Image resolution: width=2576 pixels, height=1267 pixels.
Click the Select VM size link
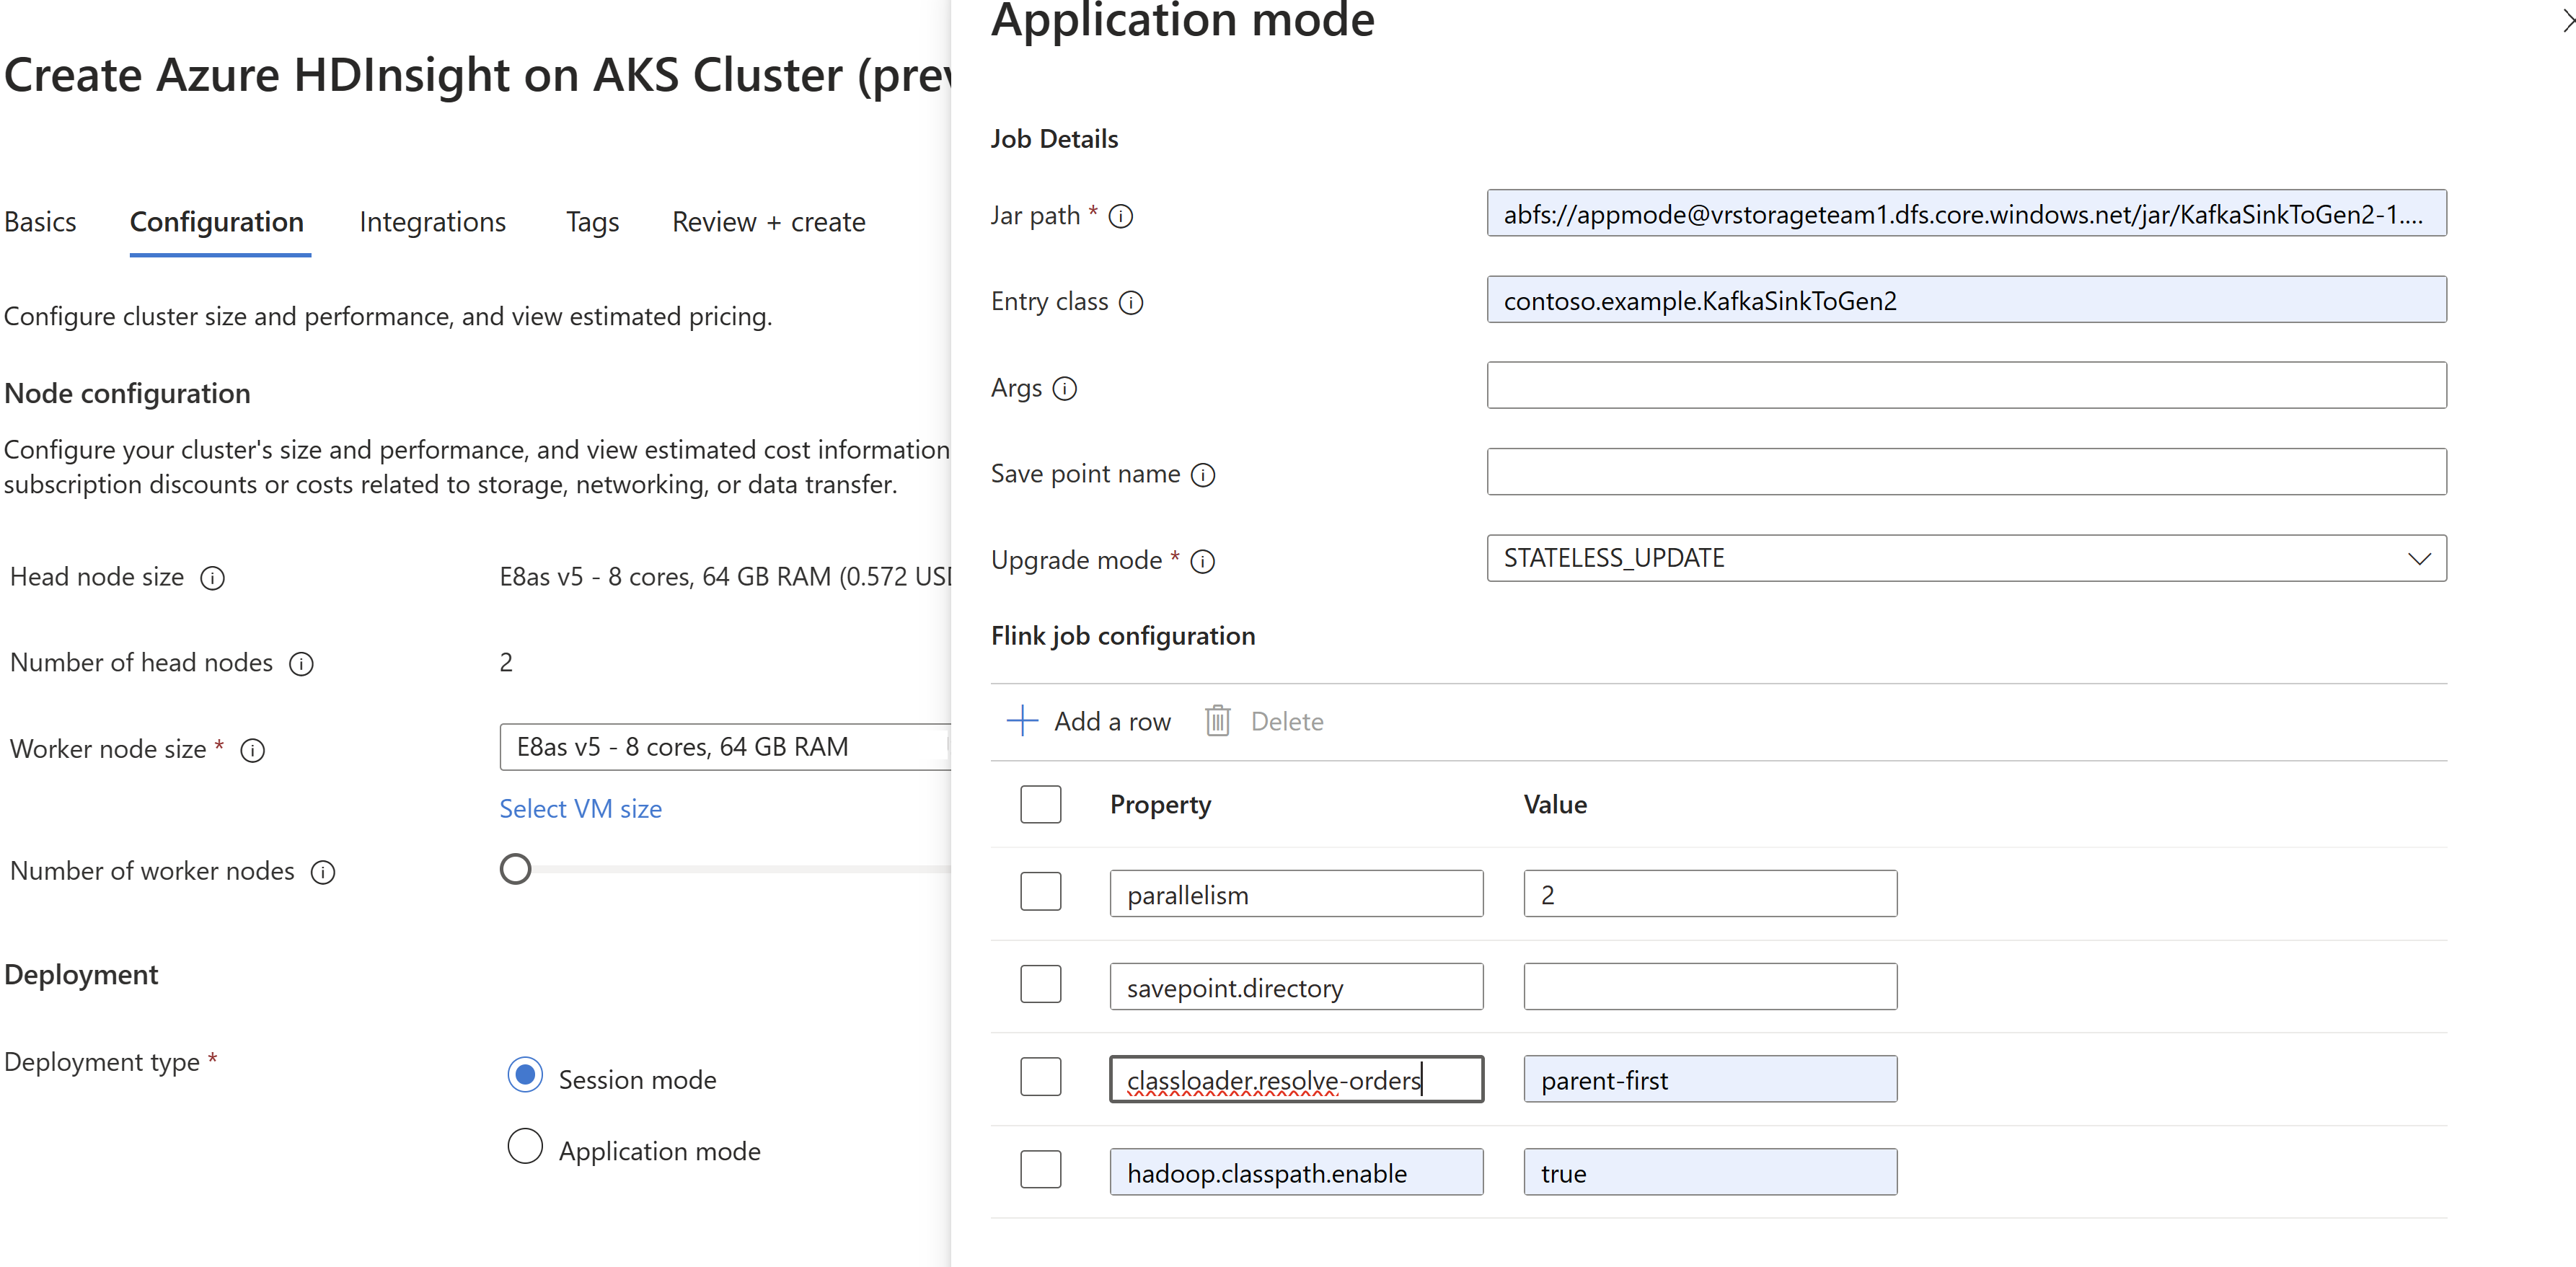pyautogui.click(x=580, y=808)
